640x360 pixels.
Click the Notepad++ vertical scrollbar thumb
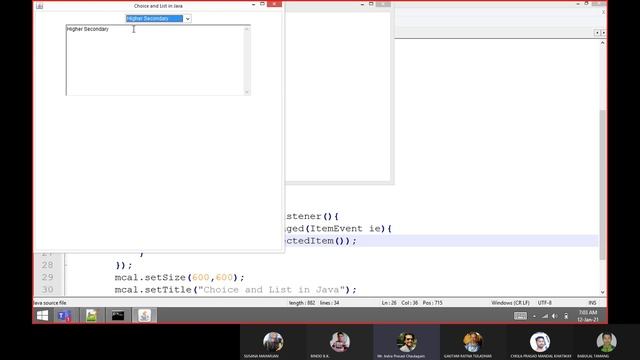pyautogui.click(x=602, y=184)
